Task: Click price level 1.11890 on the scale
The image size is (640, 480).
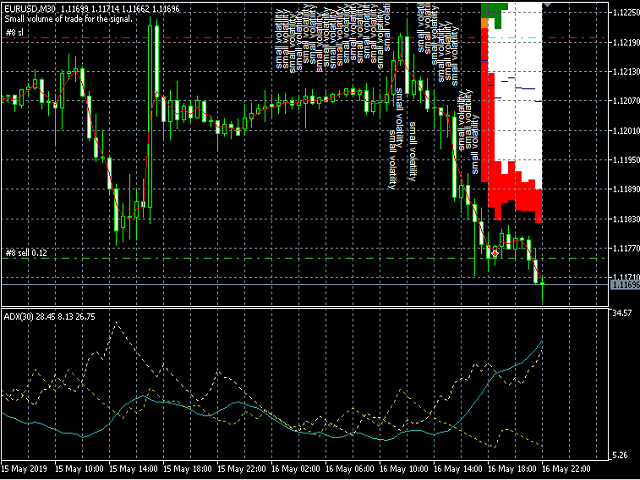Action: [626, 189]
